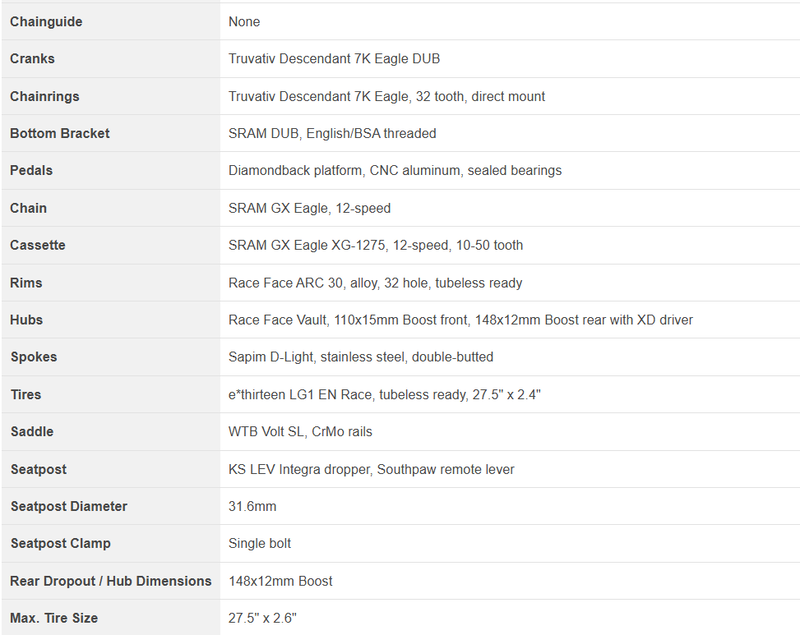Click the Max. Tire Size label
The image size is (800, 635).
point(54,618)
